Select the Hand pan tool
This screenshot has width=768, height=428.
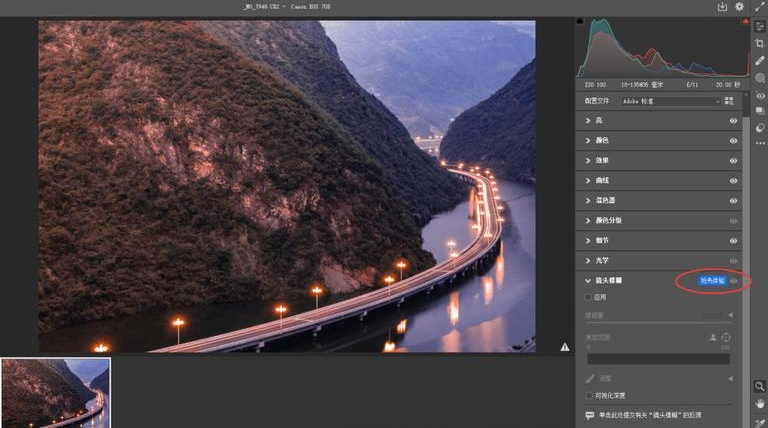pos(760,404)
